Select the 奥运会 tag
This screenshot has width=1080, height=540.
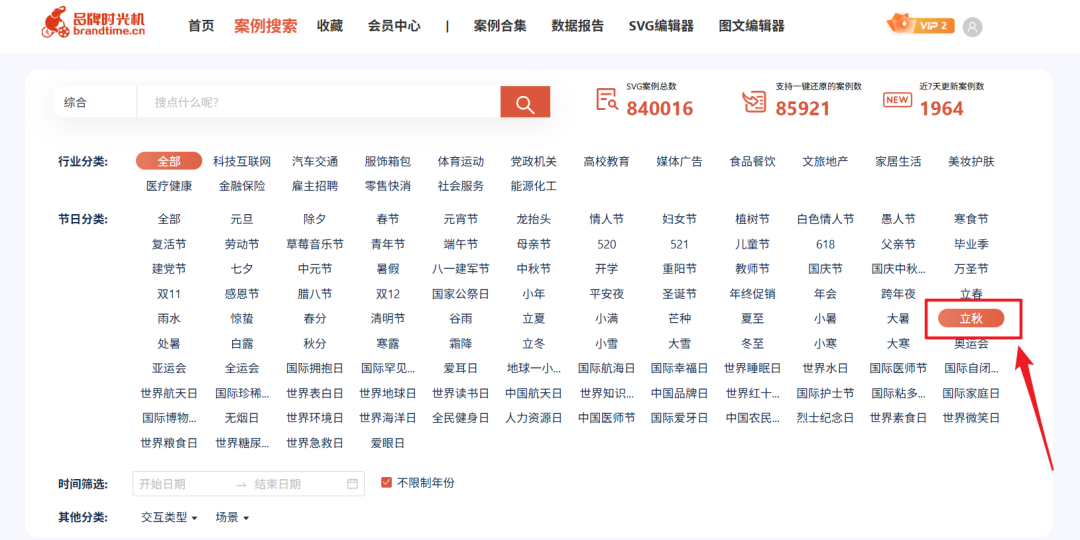coord(971,343)
